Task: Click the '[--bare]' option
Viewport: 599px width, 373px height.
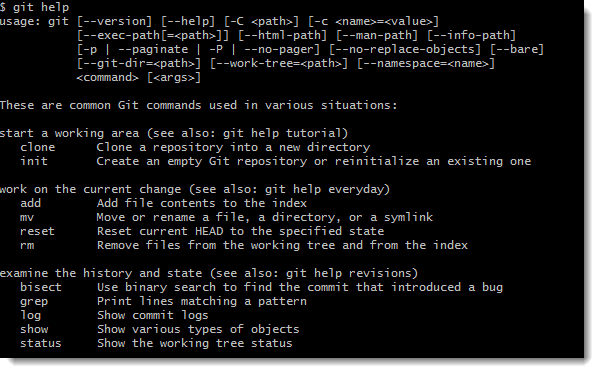Action: tap(516, 49)
